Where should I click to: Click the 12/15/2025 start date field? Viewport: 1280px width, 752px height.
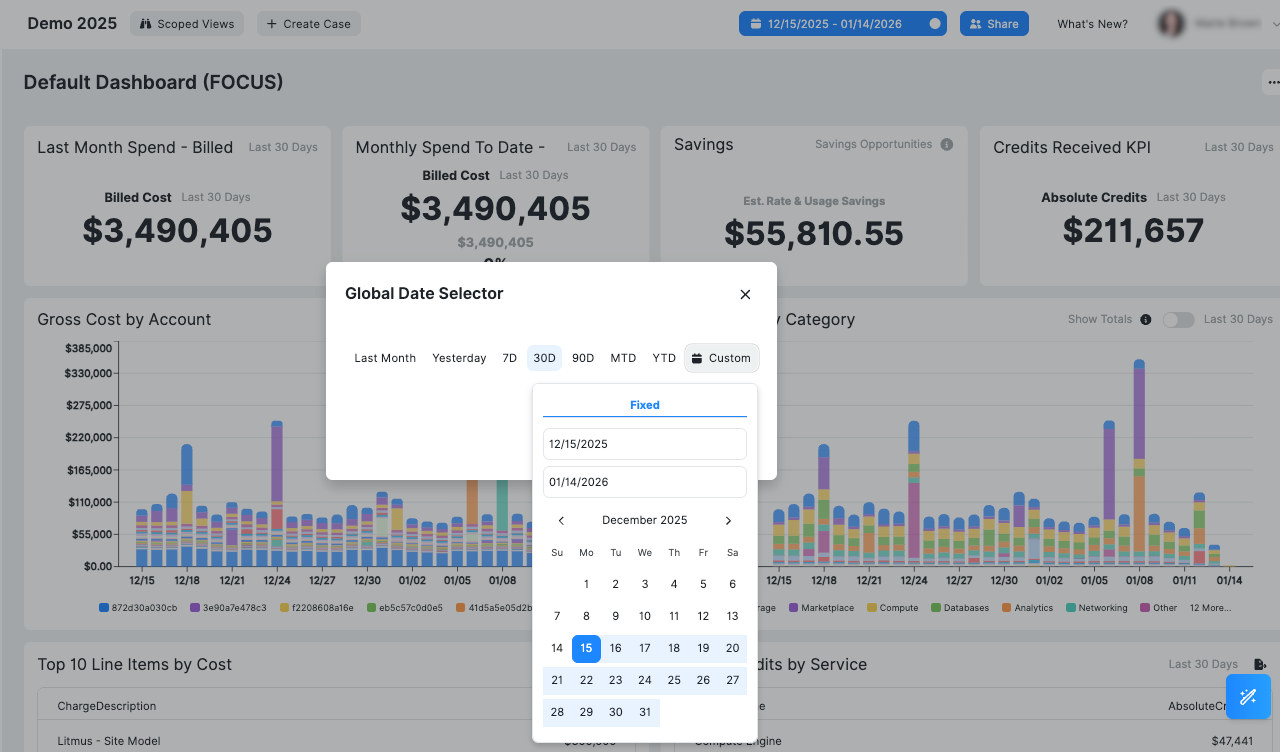click(644, 443)
